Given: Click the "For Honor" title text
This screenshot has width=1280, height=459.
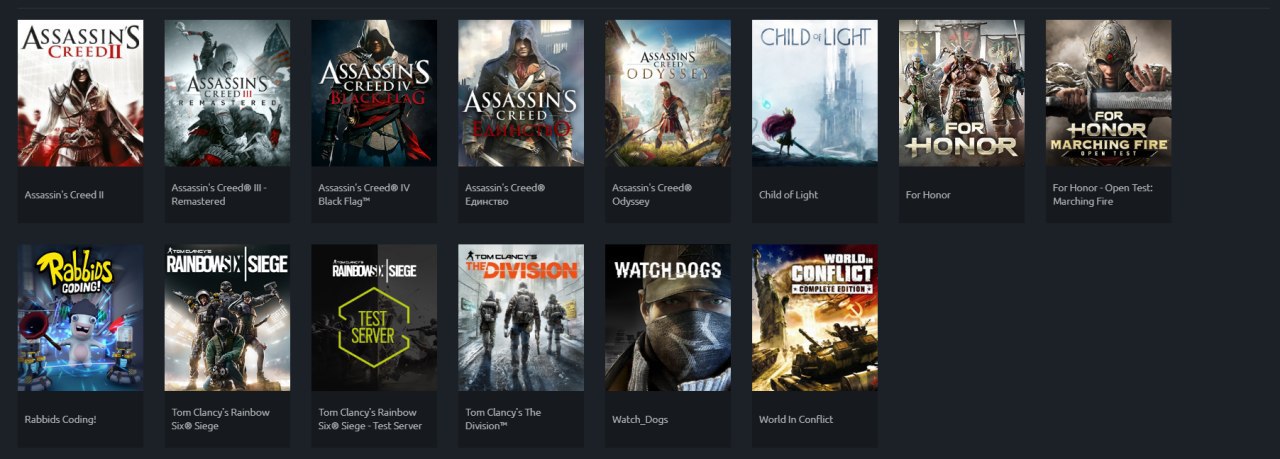Looking at the screenshot, I should pyautogui.click(x=928, y=195).
